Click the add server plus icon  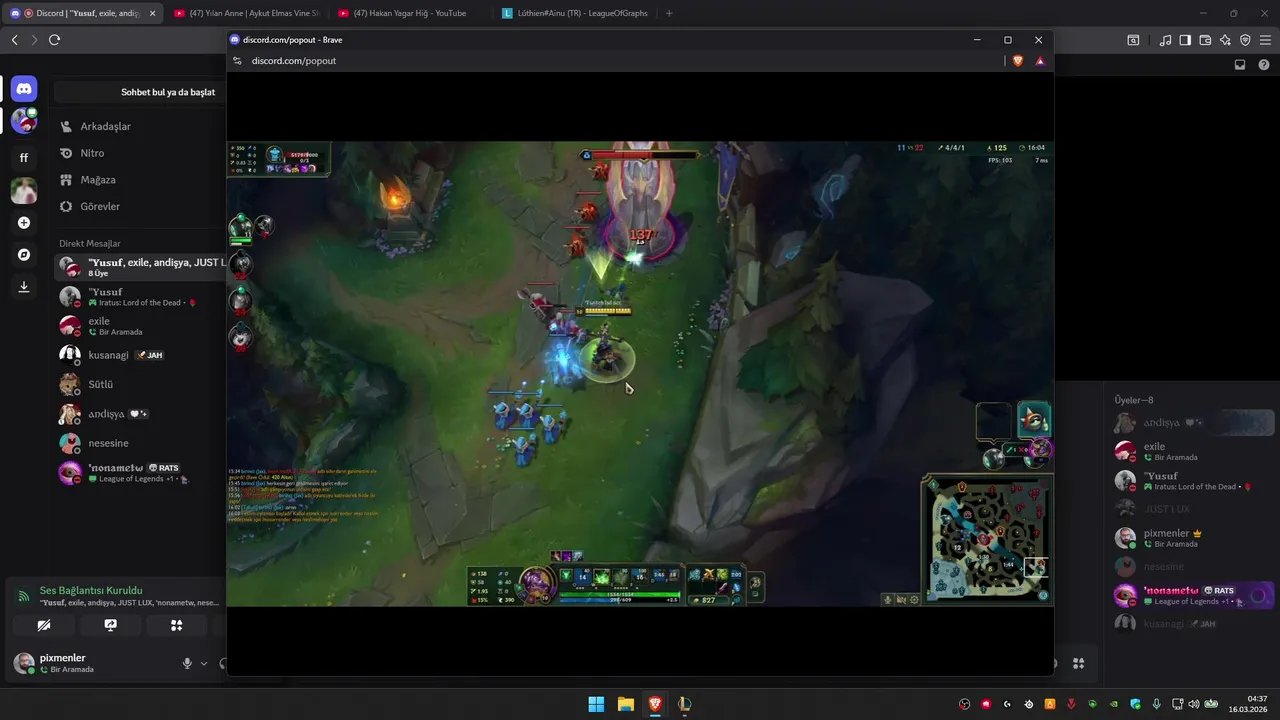click(24, 223)
